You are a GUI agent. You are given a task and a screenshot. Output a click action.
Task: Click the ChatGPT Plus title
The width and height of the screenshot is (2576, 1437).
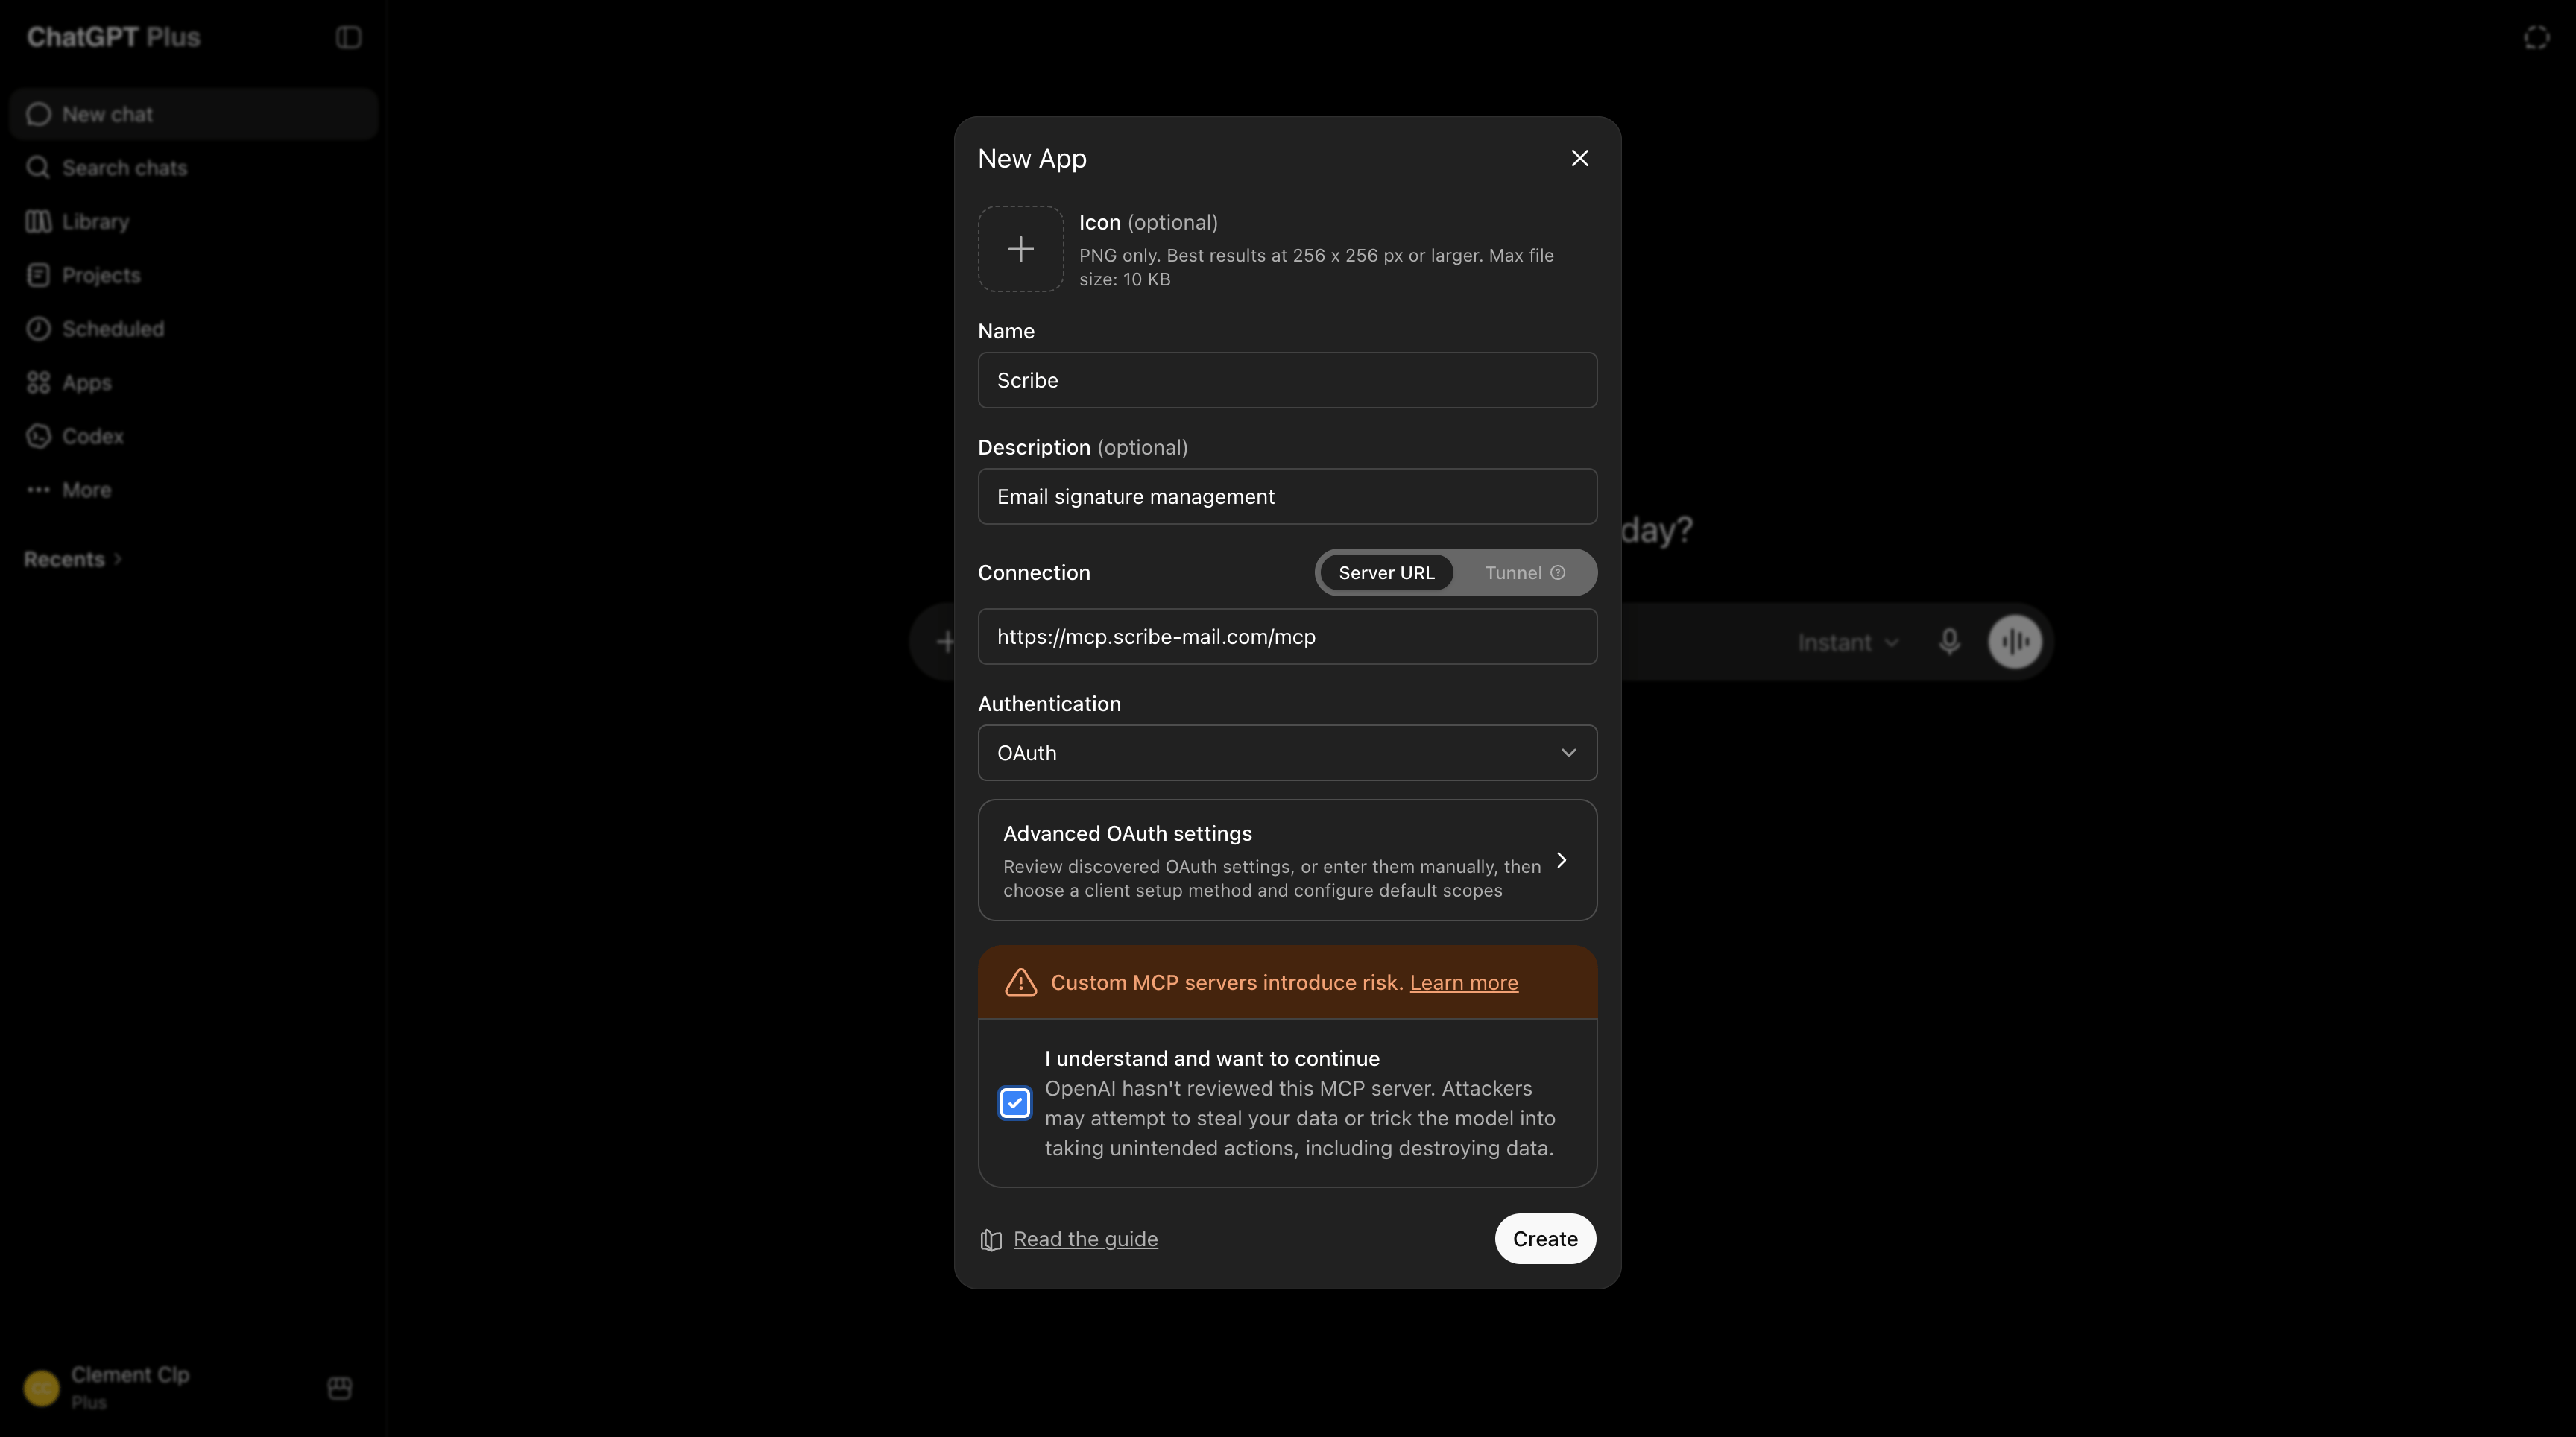(113, 37)
